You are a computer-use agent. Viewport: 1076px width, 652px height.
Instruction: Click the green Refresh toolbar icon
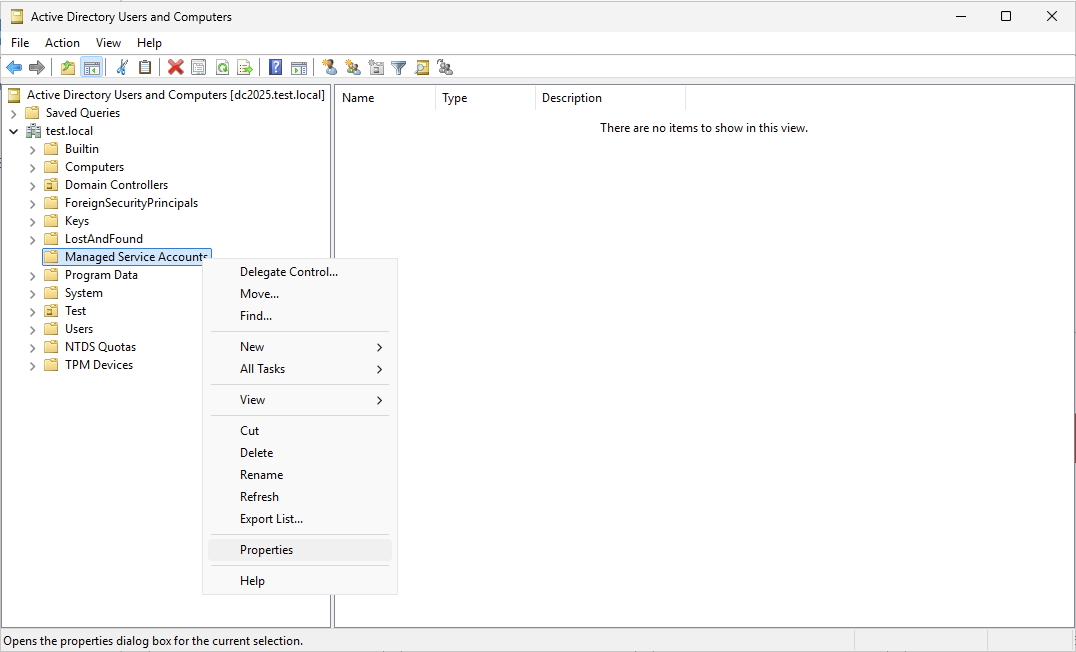[x=222, y=67]
